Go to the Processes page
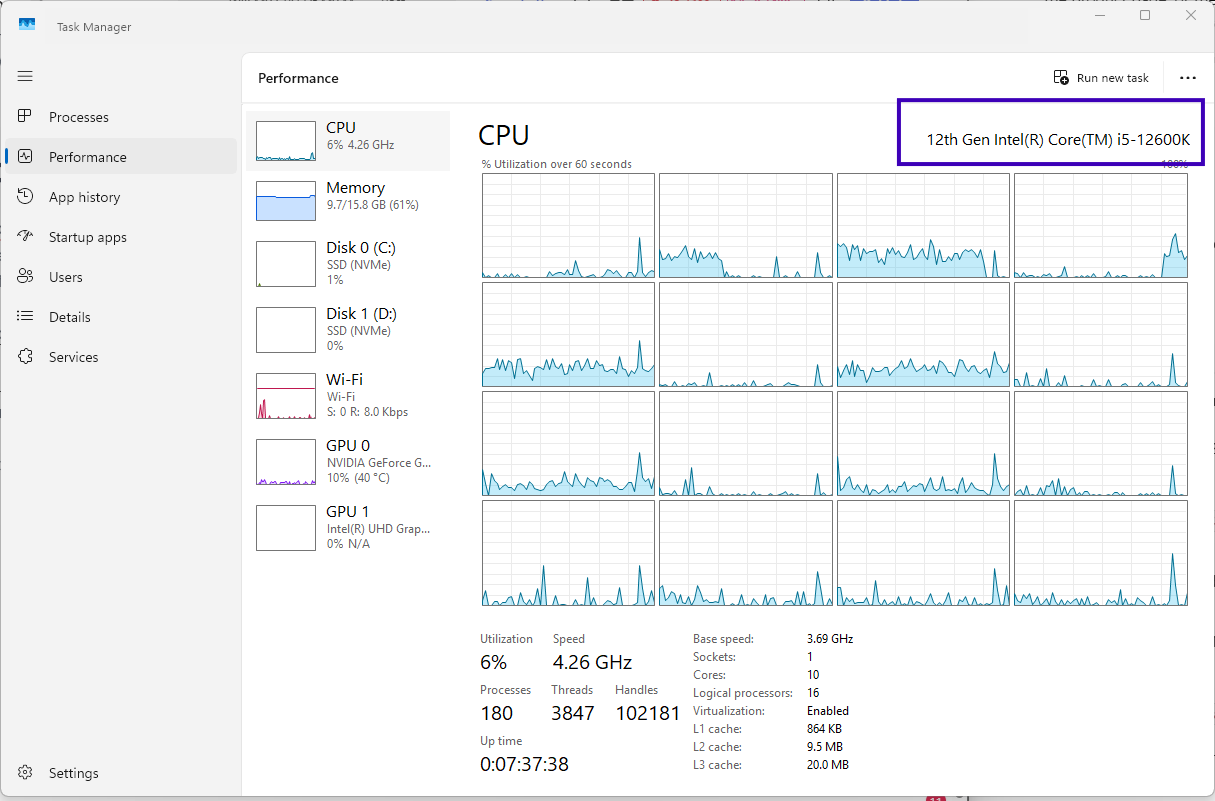 (120, 117)
